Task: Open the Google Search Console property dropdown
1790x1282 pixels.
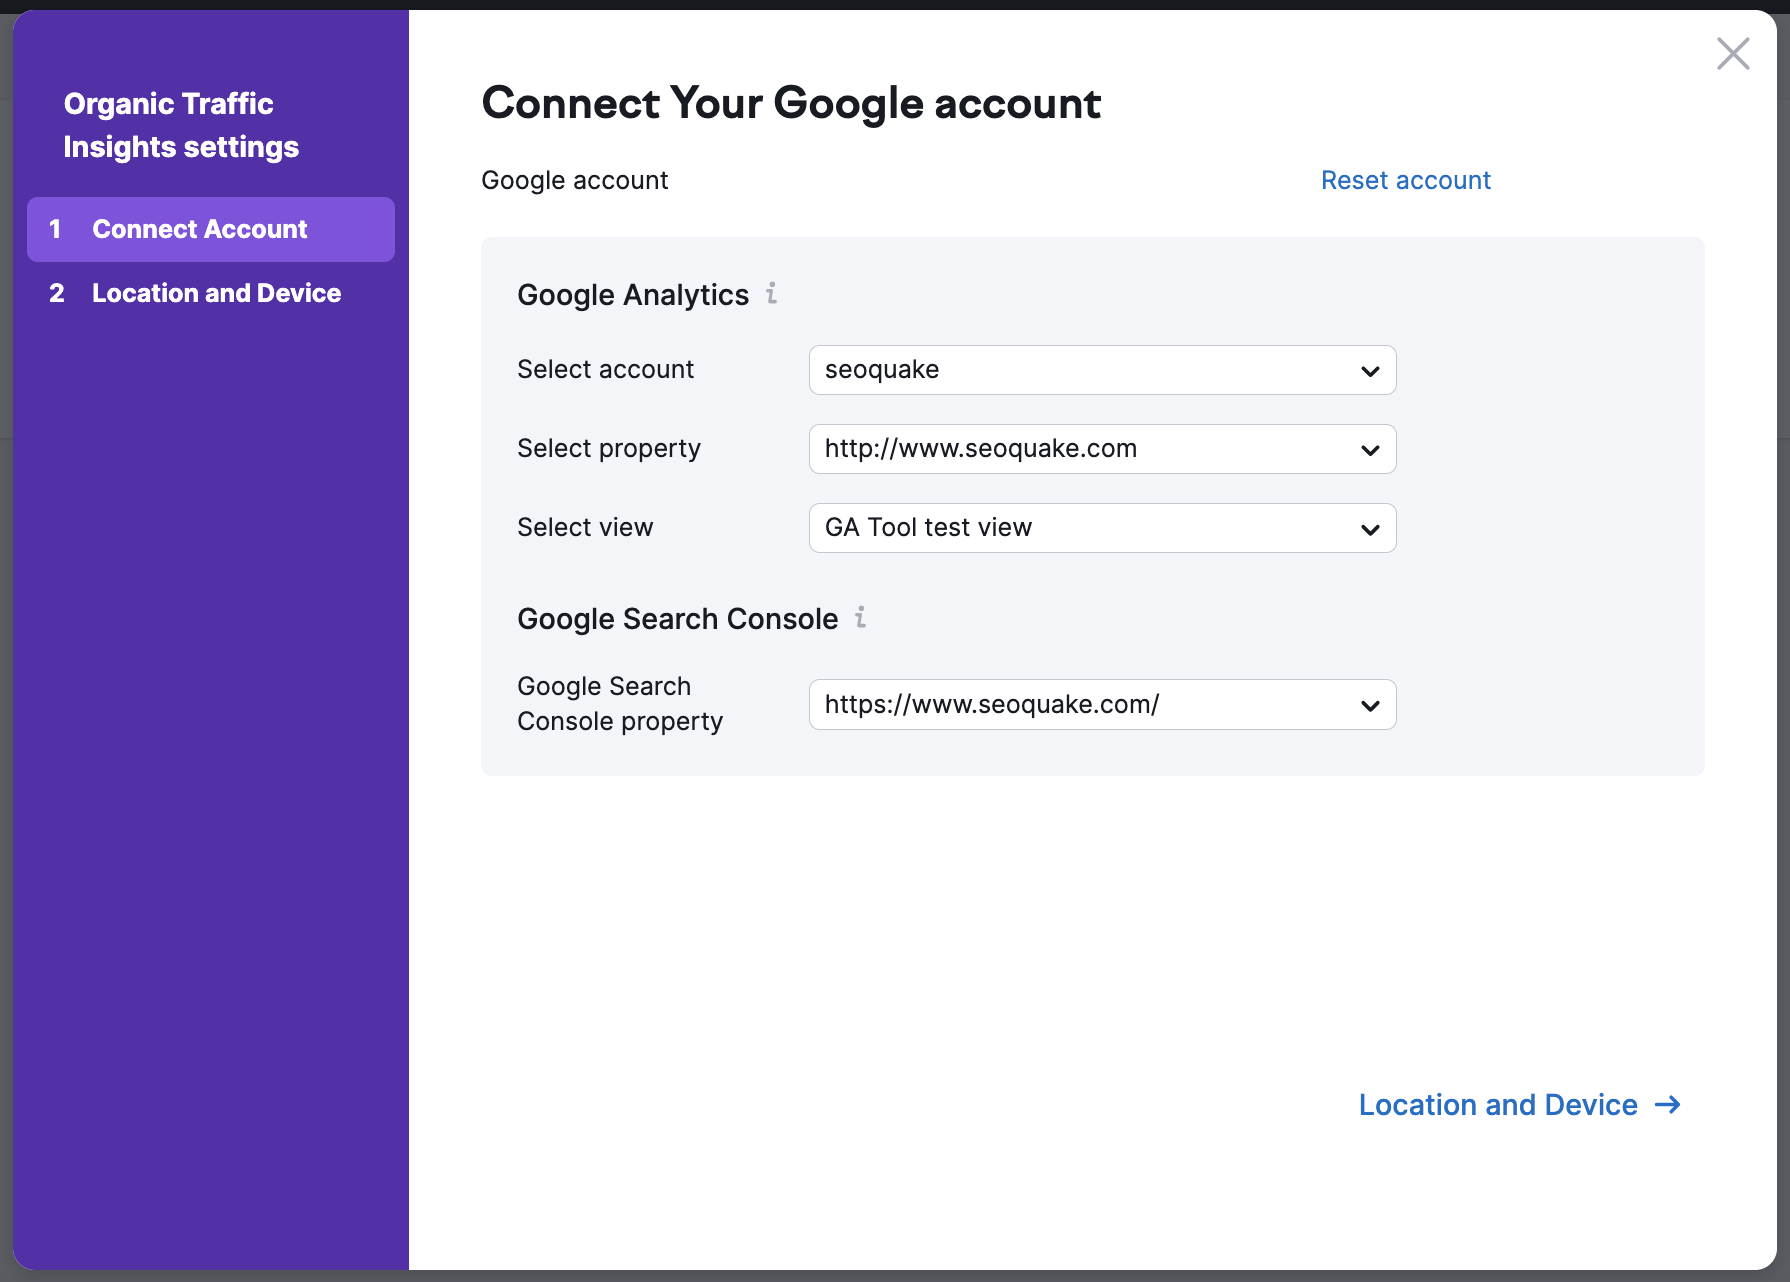Action: 1102,705
